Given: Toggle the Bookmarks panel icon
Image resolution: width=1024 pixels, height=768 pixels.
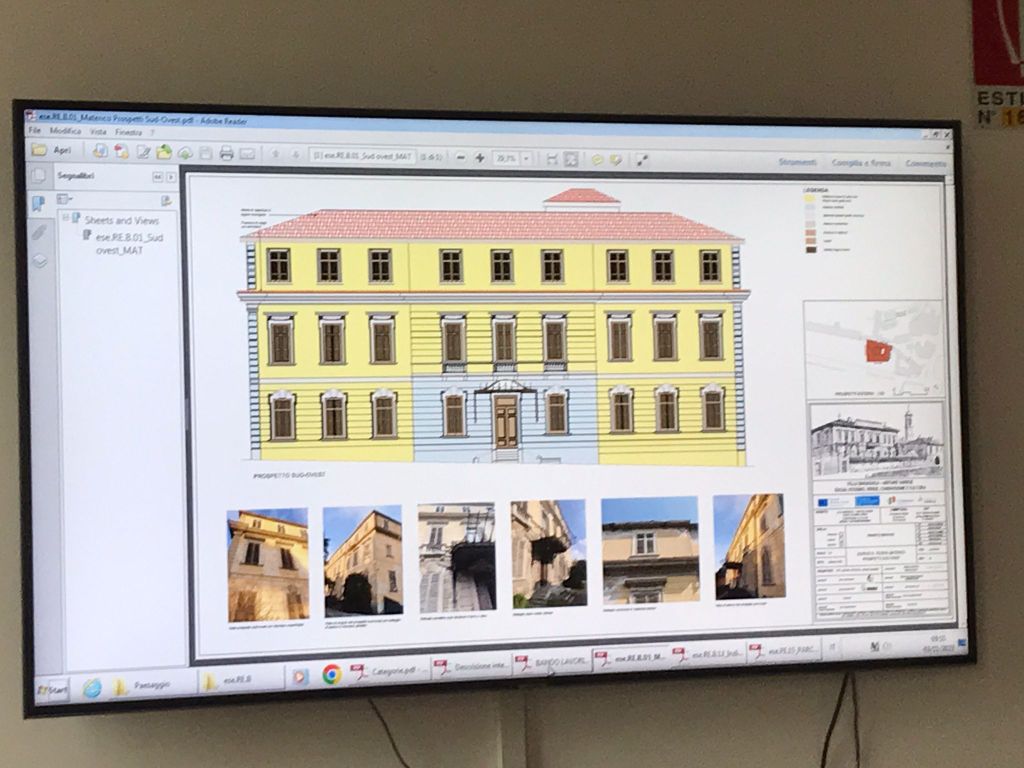Looking at the screenshot, I should click(x=39, y=204).
